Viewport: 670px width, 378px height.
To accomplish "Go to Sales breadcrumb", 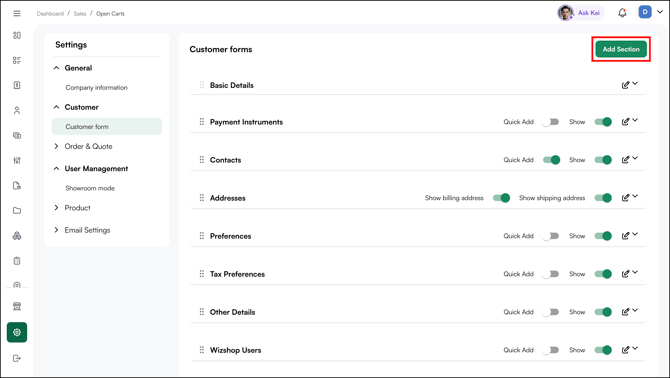I will (79, 14).
